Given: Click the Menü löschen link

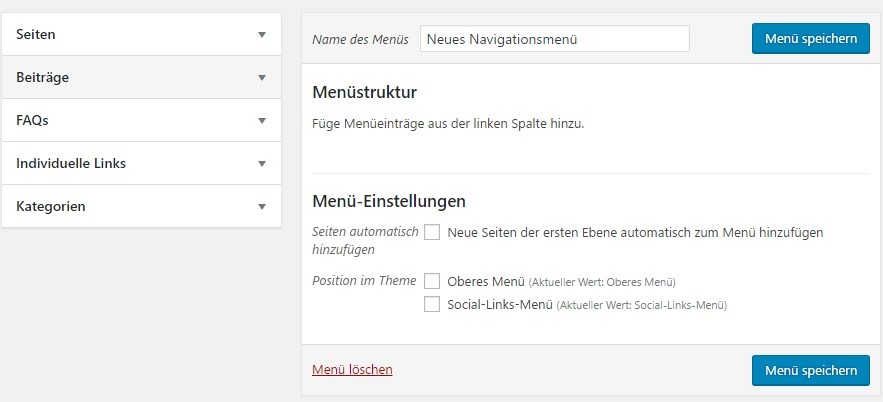Looking at the screenshot, I should [352, 369].
